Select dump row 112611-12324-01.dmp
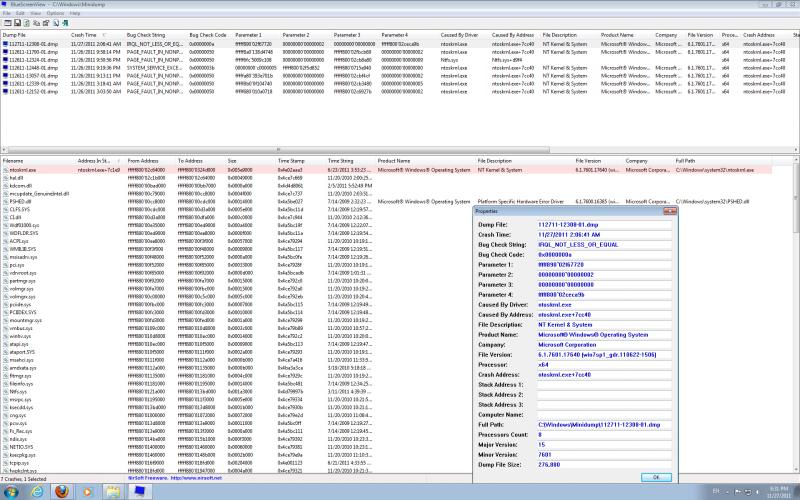The height and width of the screenshot is (500, 800). pyautogui.click(x=398, y=60)
